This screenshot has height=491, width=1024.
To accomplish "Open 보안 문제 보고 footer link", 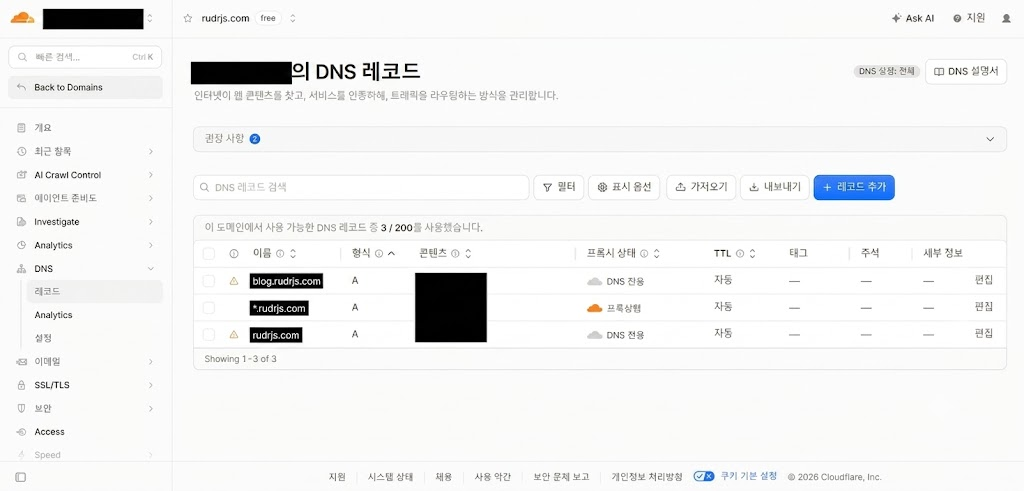I will pos(561,477).
